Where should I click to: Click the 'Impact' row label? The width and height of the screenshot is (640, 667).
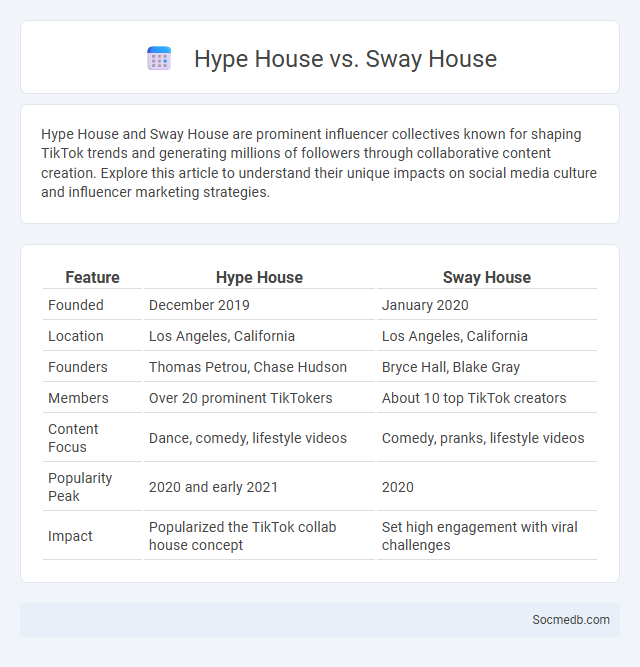pos(70,536)
